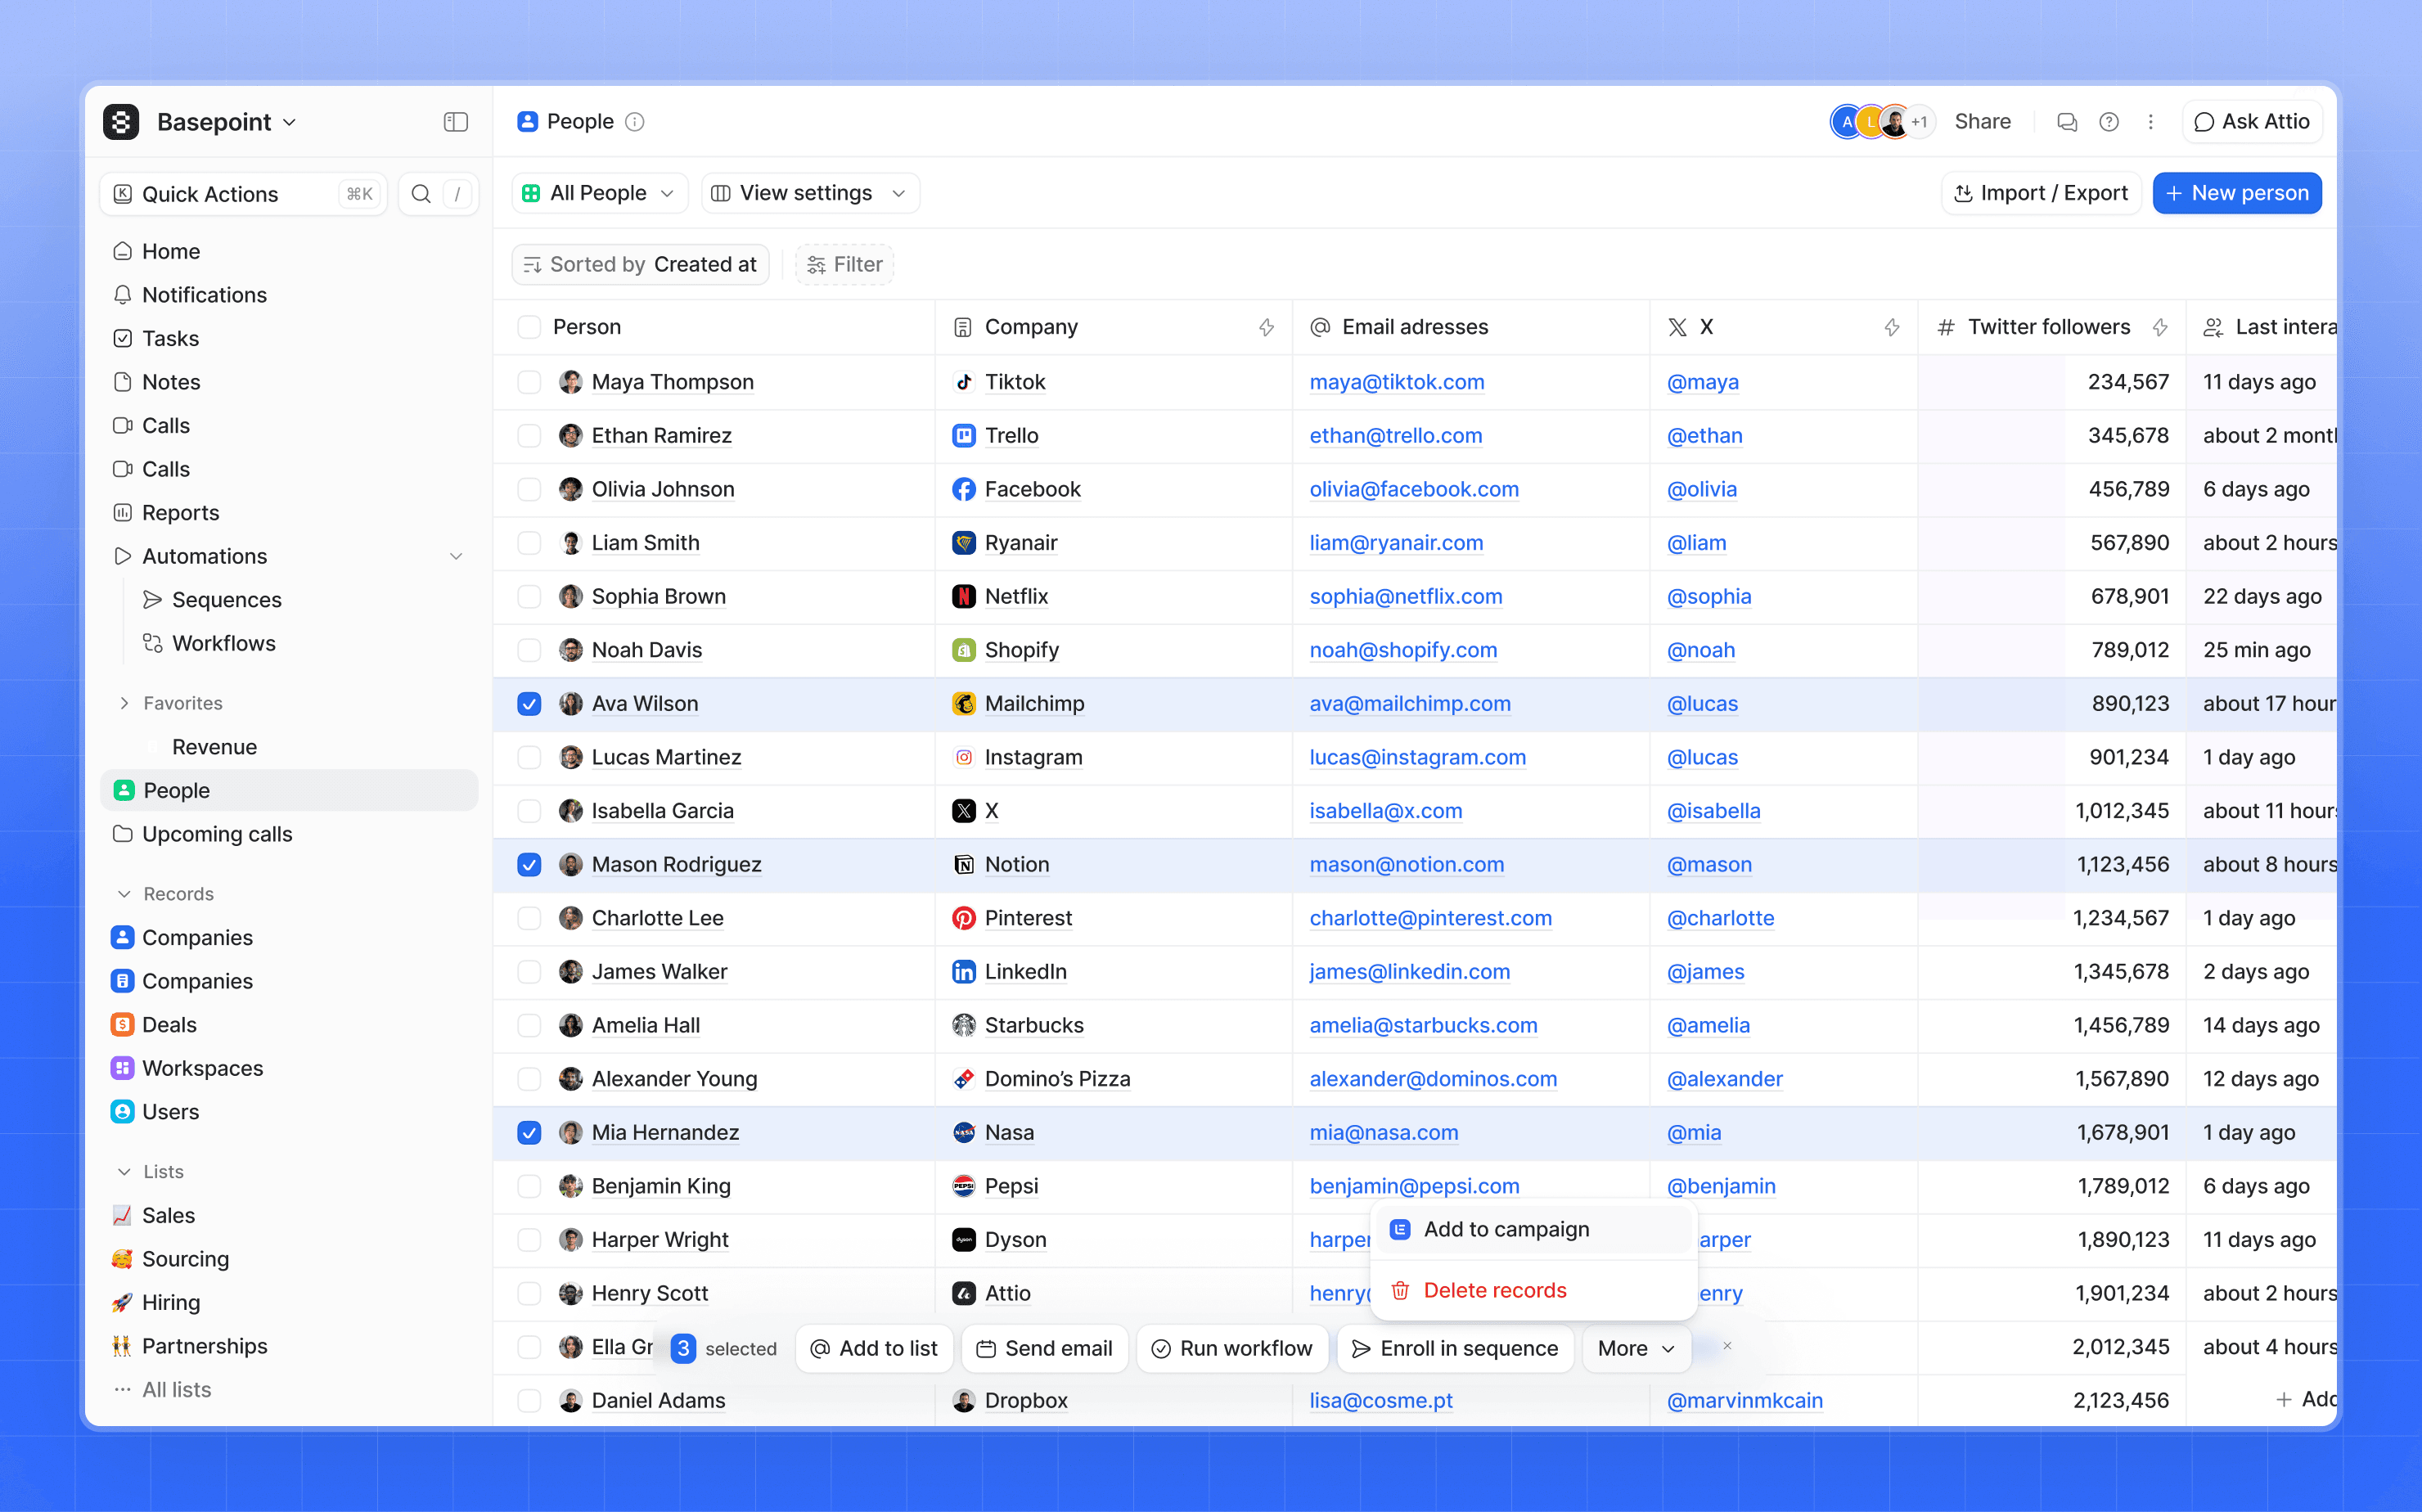Click the Filter button
The height and width of the screenshot is (1512, 2422).
845,264
